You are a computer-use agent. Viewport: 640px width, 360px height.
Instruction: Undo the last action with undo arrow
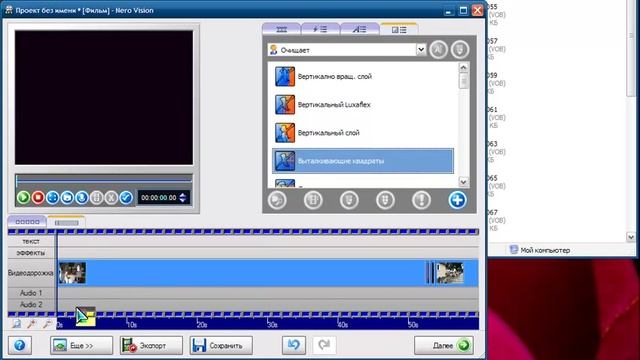coord(293,345)
